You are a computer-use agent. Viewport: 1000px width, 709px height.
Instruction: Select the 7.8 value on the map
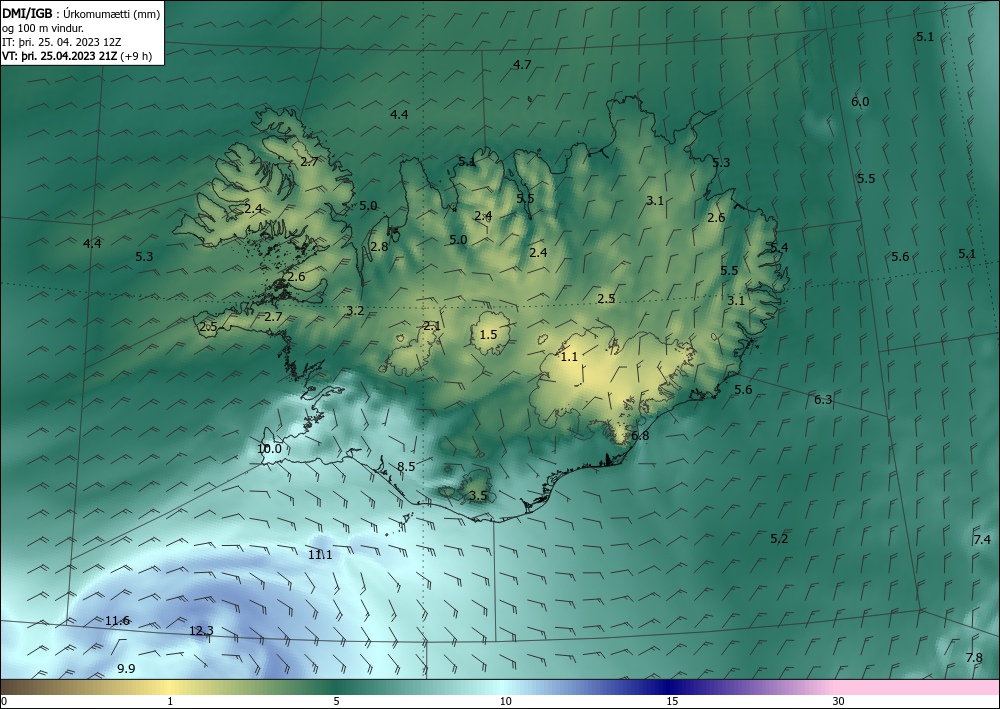974,658
